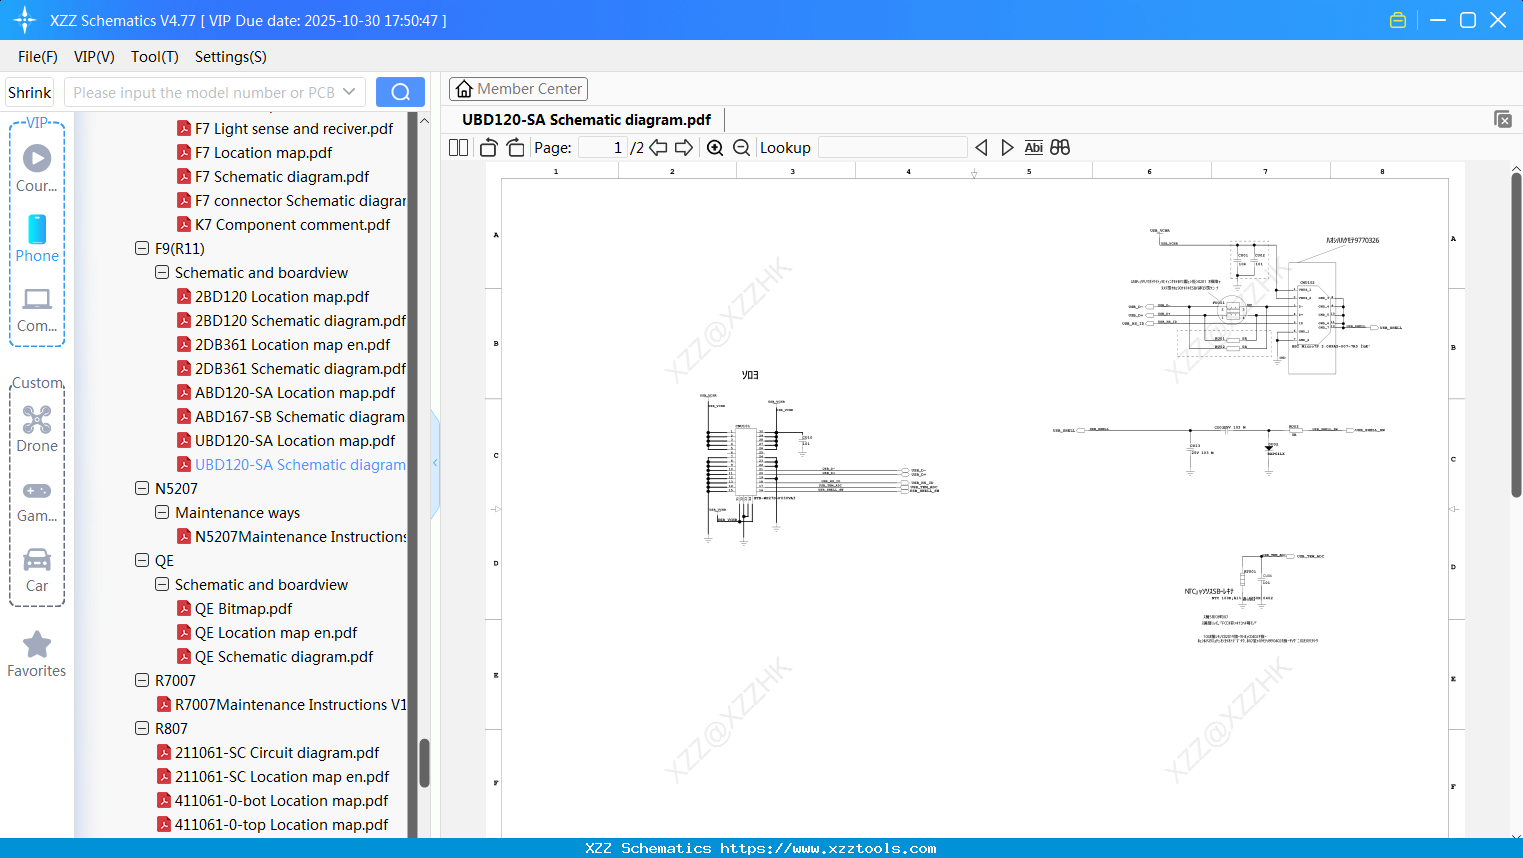Click the Lookup text field
1523x858 pixels.
tap(892, 147)
